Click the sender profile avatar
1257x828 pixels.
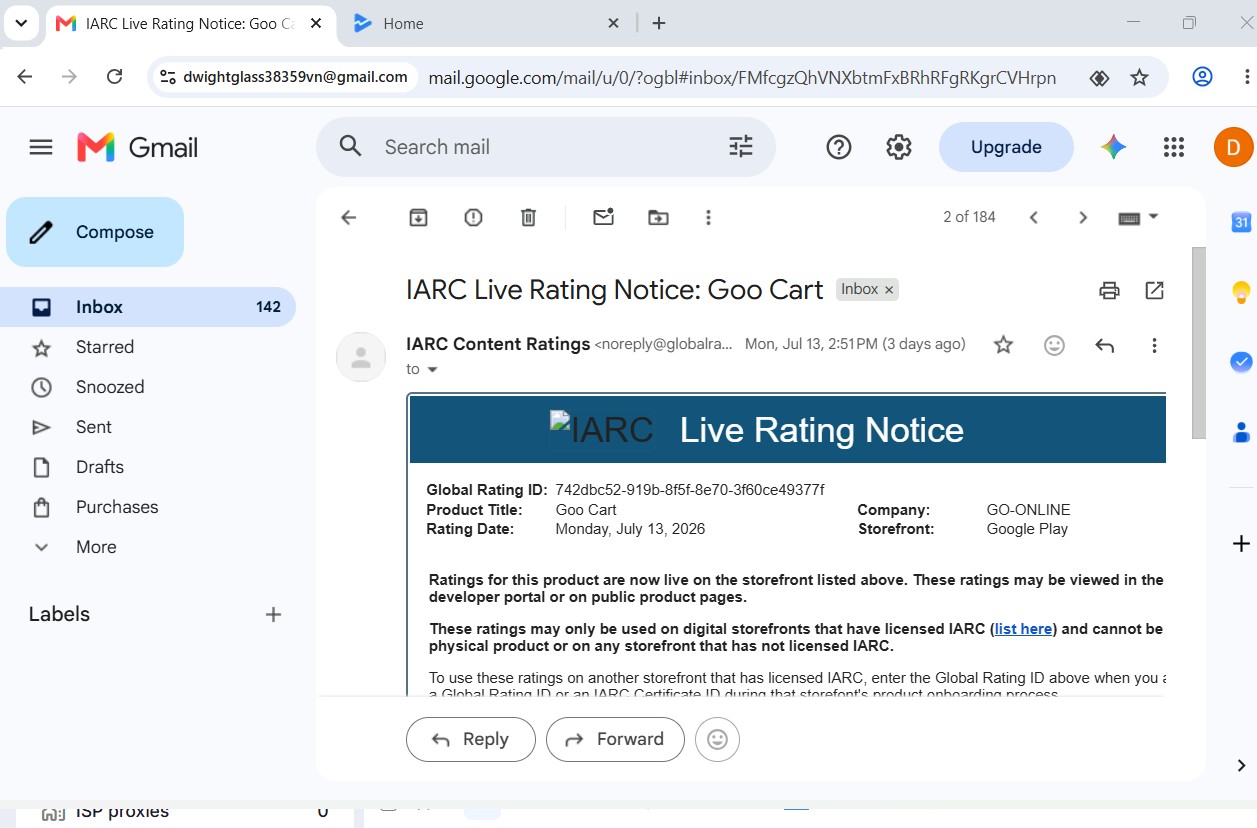click(361, 357)
